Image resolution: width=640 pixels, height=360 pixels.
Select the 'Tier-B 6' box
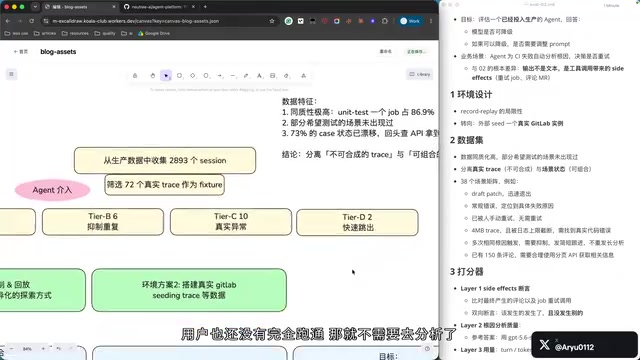tap(103, 222)
